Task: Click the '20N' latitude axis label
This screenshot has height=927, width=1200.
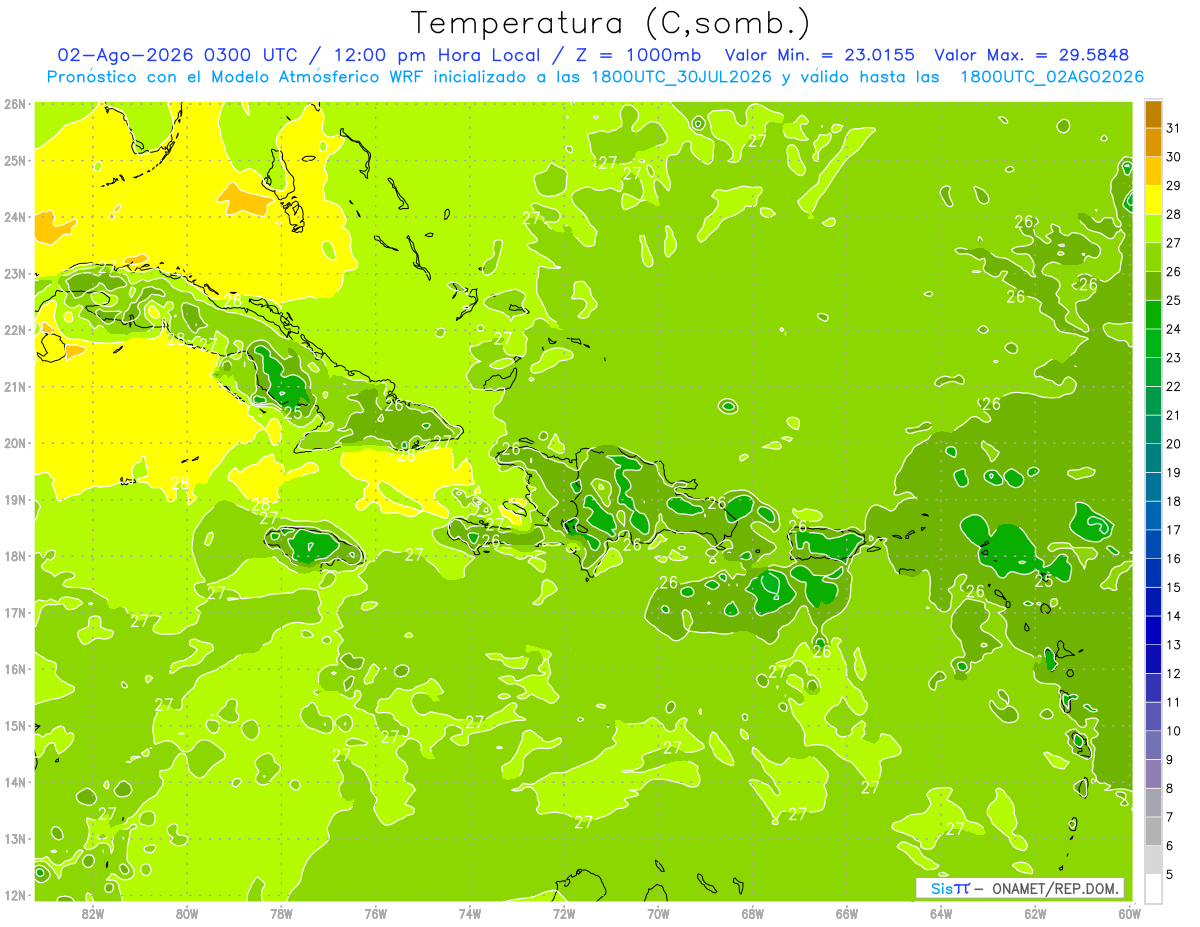Action: point(15,443)
